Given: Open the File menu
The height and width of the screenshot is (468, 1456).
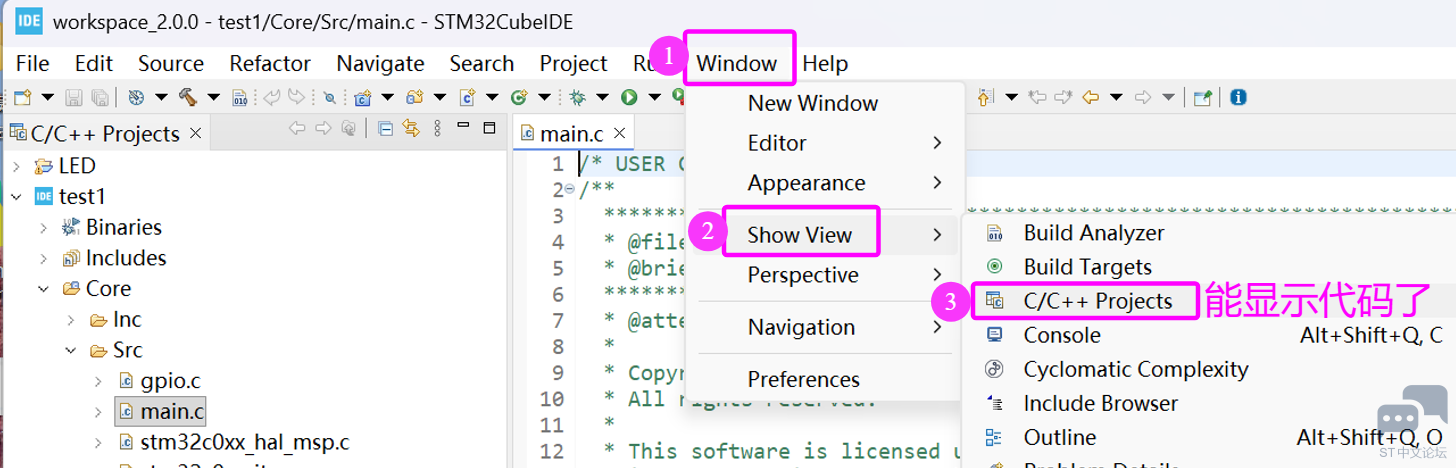Looking at the screenshot, I should click(x=33, y=63).
